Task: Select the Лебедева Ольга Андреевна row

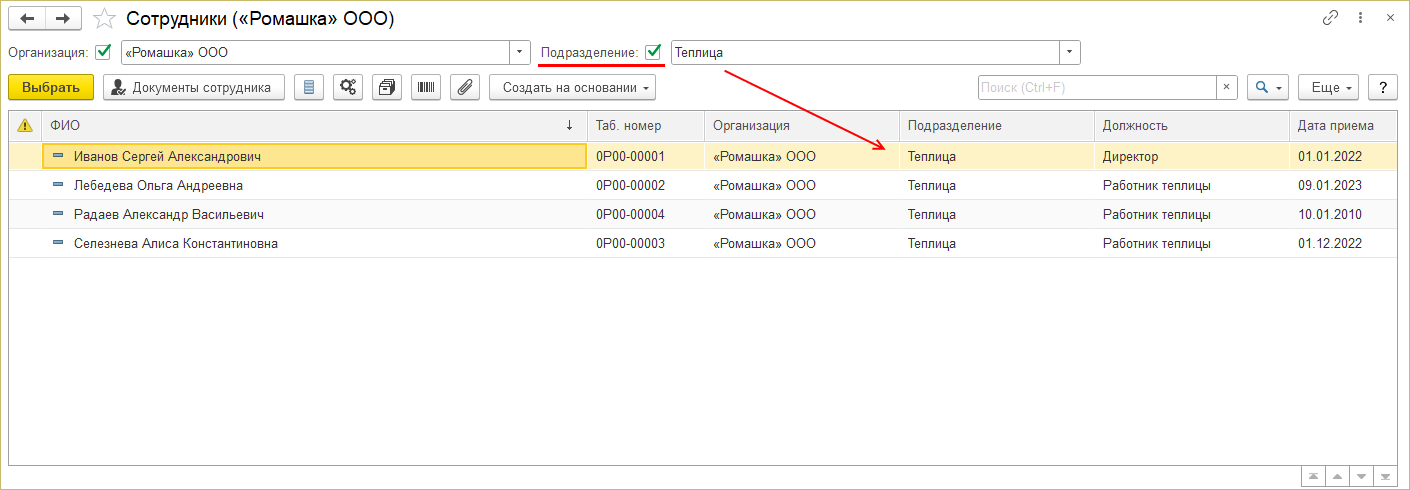Action: click(158, 186)
